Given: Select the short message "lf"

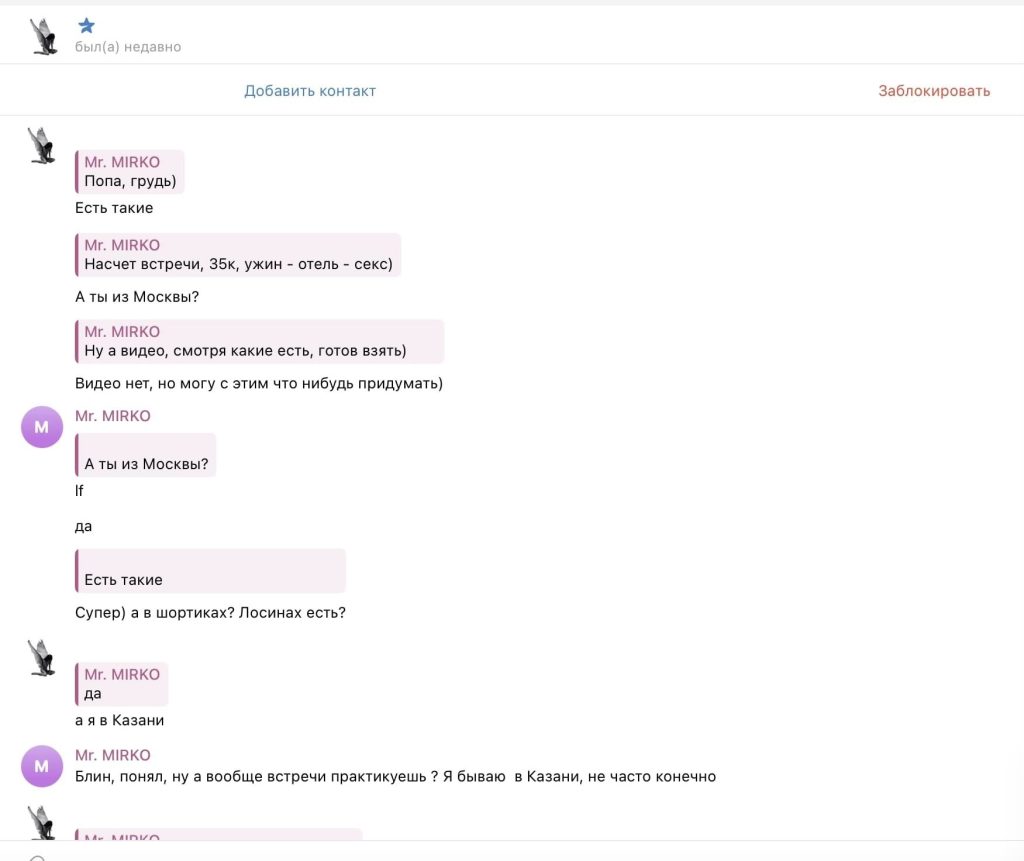Looking at the screenshot, I should click(x=80, y=491).
